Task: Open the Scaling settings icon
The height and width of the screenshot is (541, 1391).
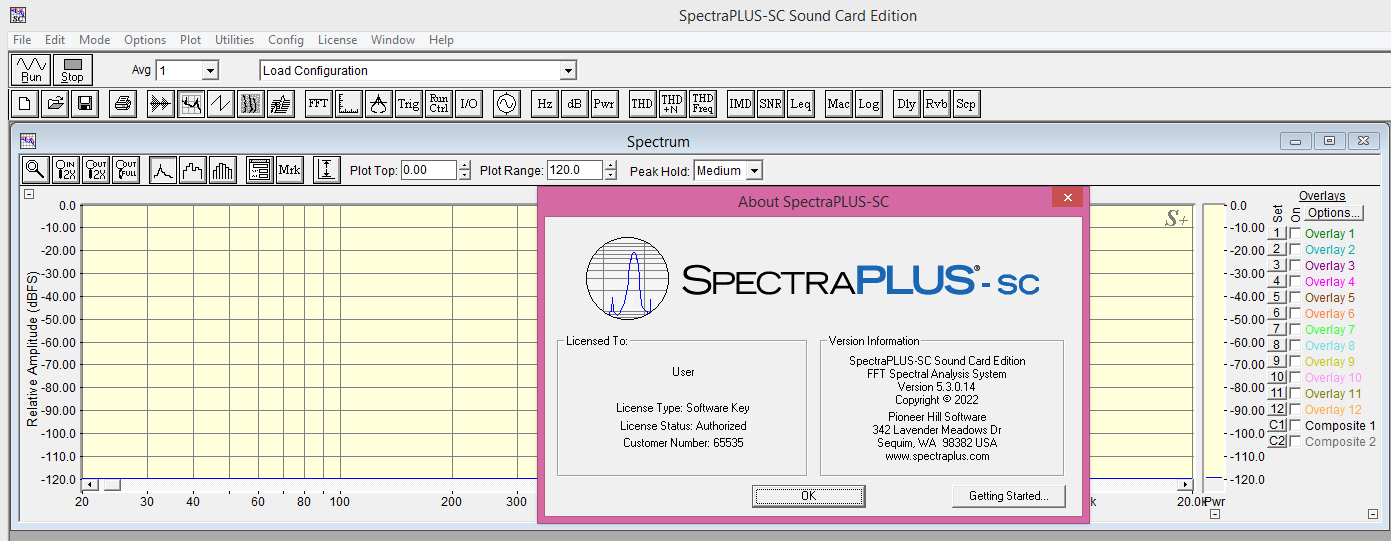Action: click(x=348, y=103)
